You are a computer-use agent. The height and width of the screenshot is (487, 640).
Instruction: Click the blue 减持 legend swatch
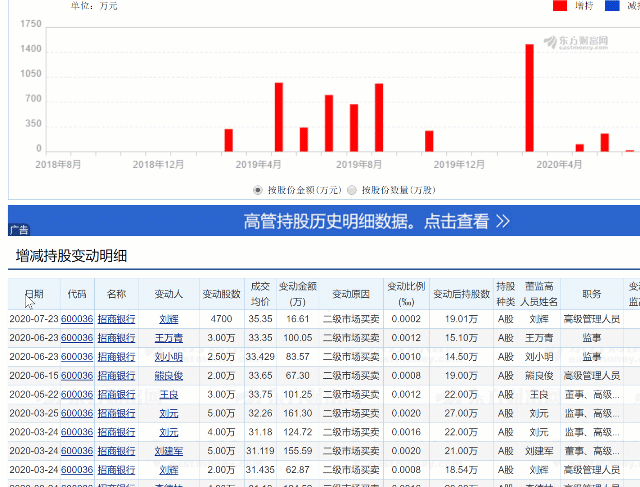point(612,6)
